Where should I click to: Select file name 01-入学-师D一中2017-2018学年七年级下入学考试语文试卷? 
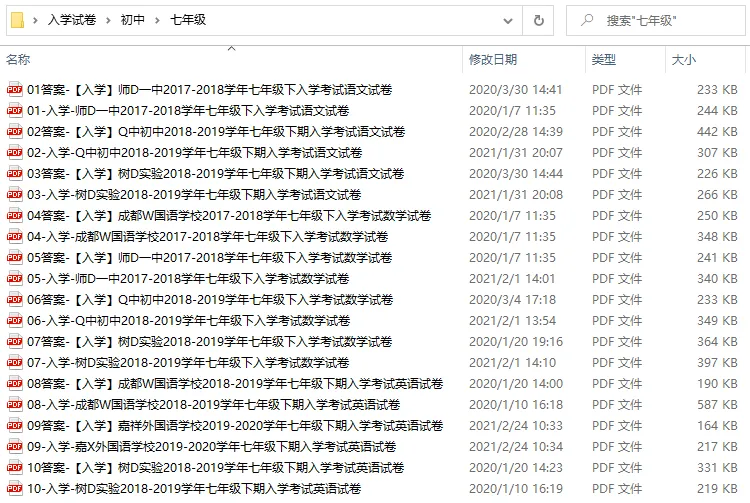(x=188, y=110)
